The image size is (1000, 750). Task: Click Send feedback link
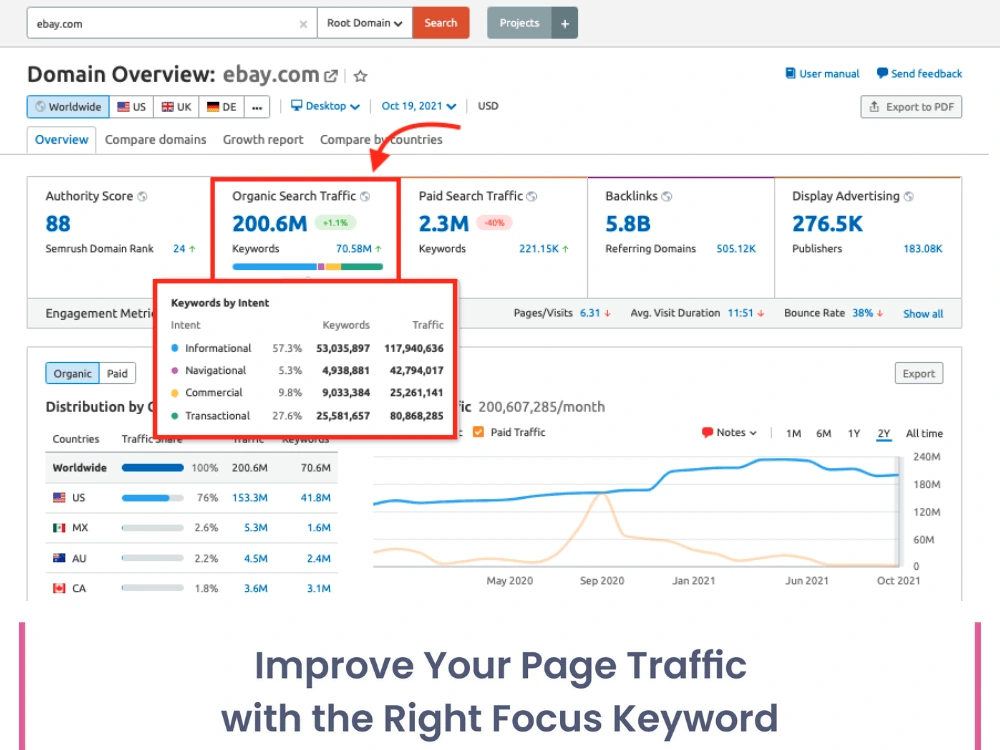919,73
